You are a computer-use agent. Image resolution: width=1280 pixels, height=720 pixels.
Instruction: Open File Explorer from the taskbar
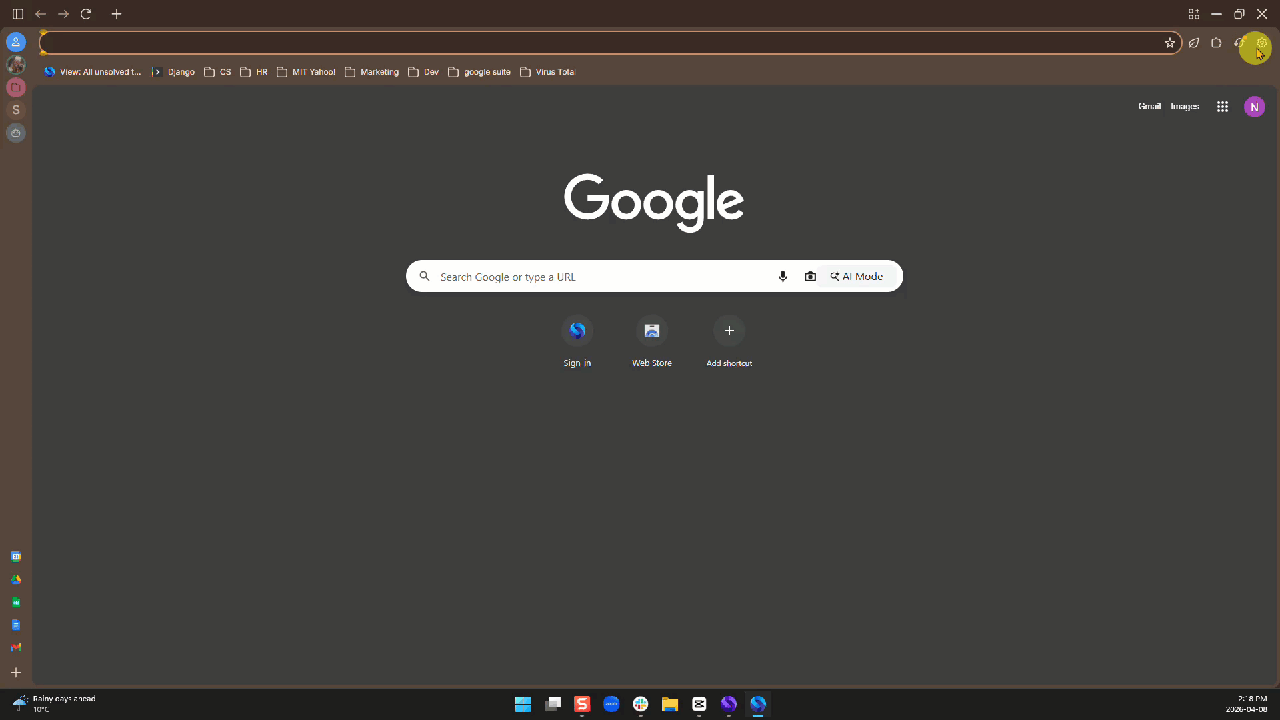coord(670,704)
